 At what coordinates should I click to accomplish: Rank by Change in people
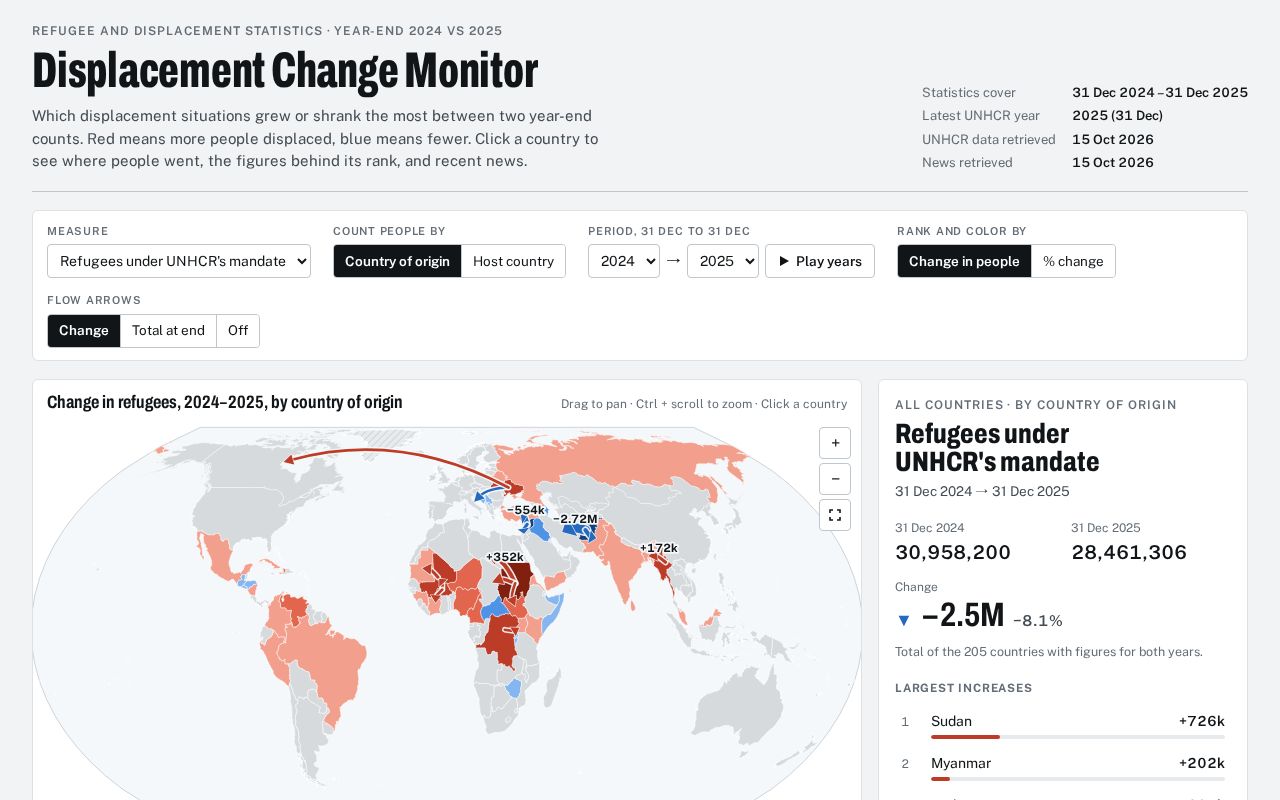(x=964, y=261)
